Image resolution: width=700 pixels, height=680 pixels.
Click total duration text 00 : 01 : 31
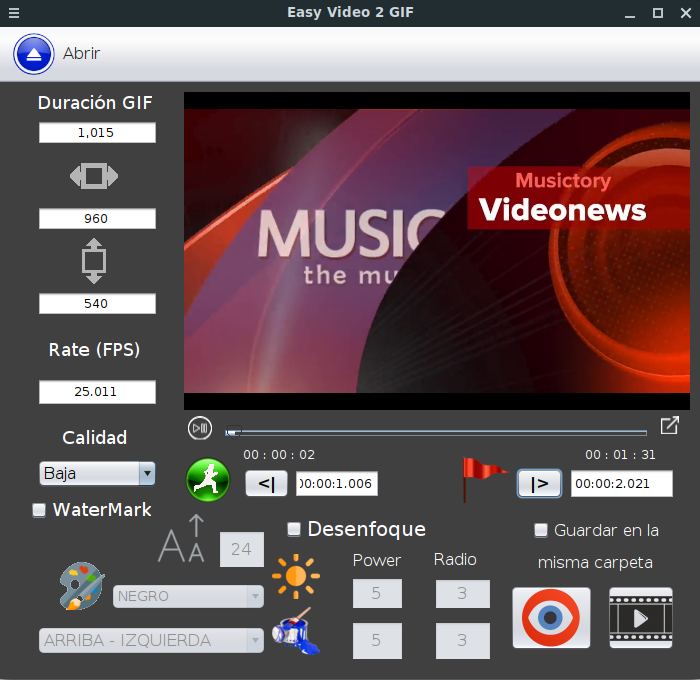[x=620, y=455]
